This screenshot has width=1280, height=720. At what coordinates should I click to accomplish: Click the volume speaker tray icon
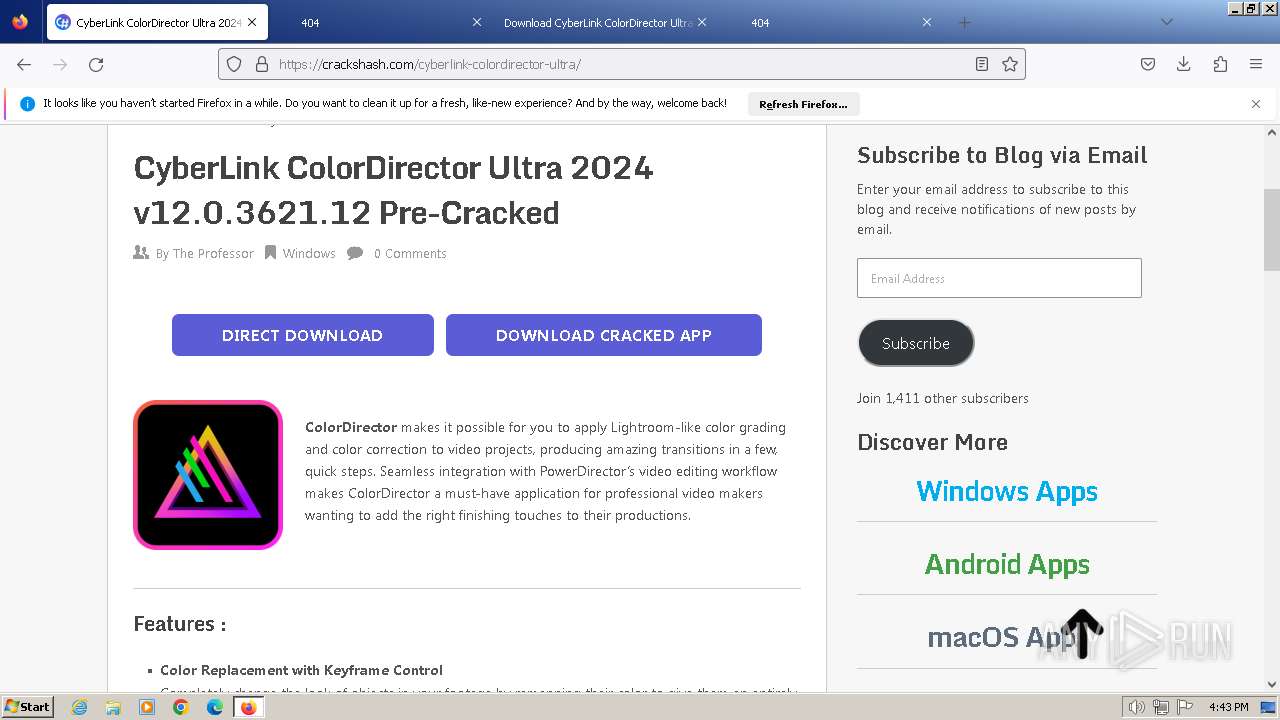tap(1136, 707)
